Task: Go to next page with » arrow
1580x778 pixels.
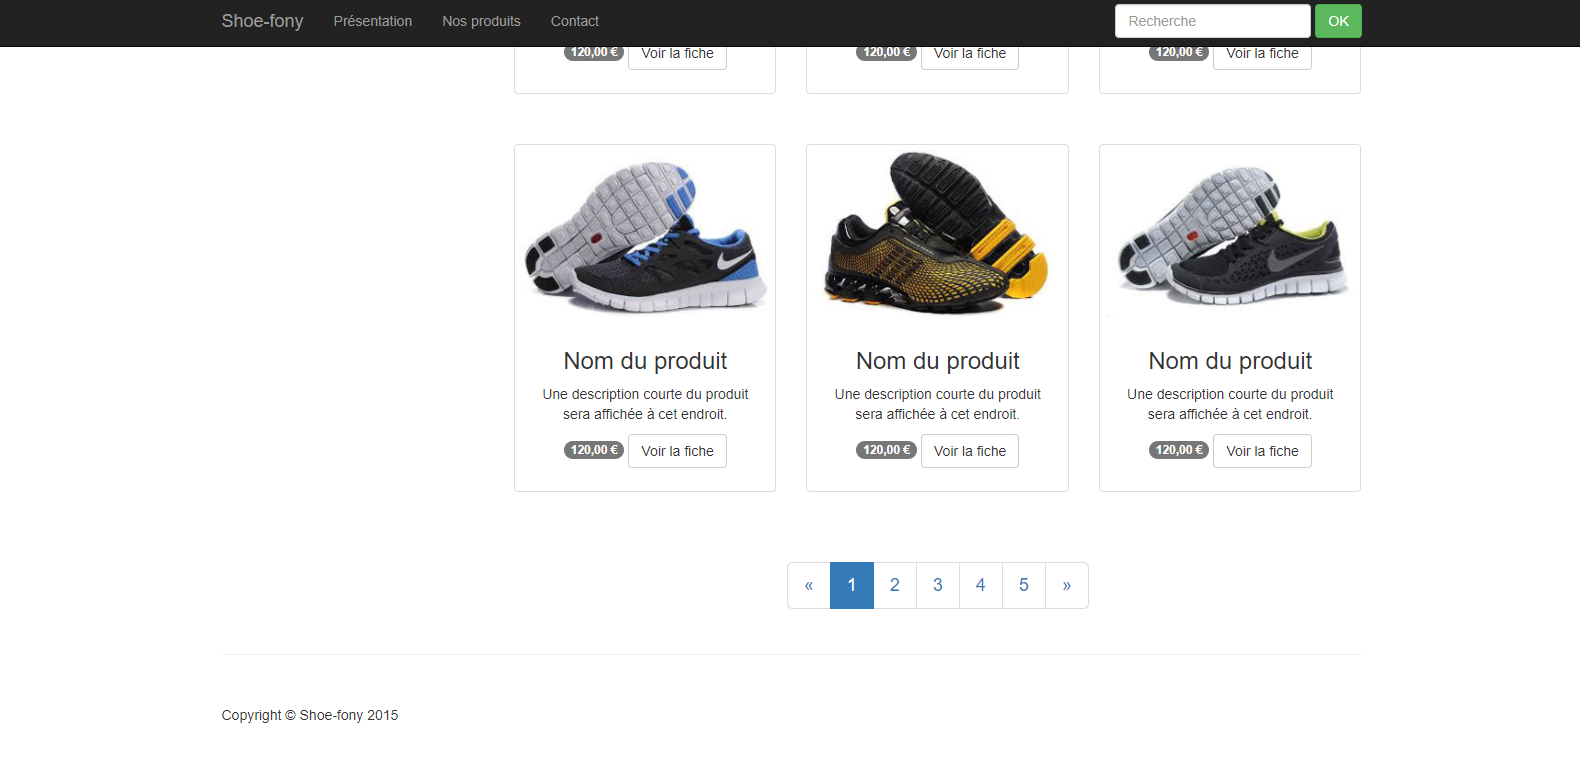Action: point(1066,585)
